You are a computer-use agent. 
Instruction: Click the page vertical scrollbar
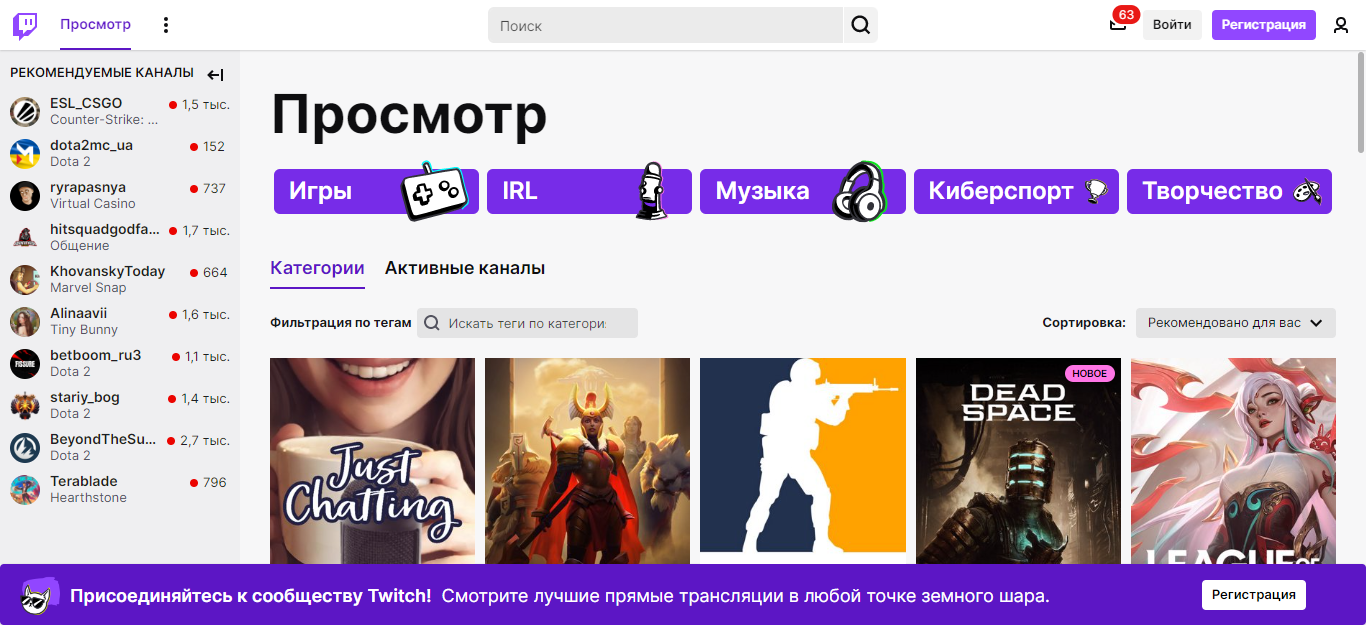(1359, 103)
